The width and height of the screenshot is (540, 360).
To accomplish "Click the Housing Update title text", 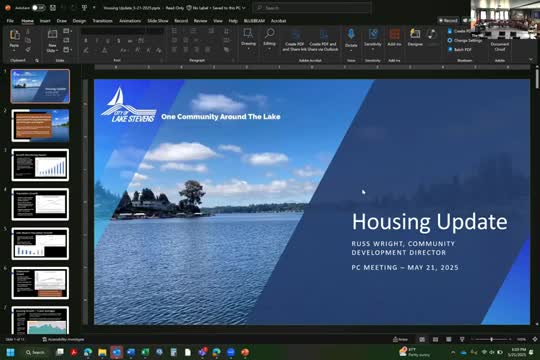I will (429, 222).
